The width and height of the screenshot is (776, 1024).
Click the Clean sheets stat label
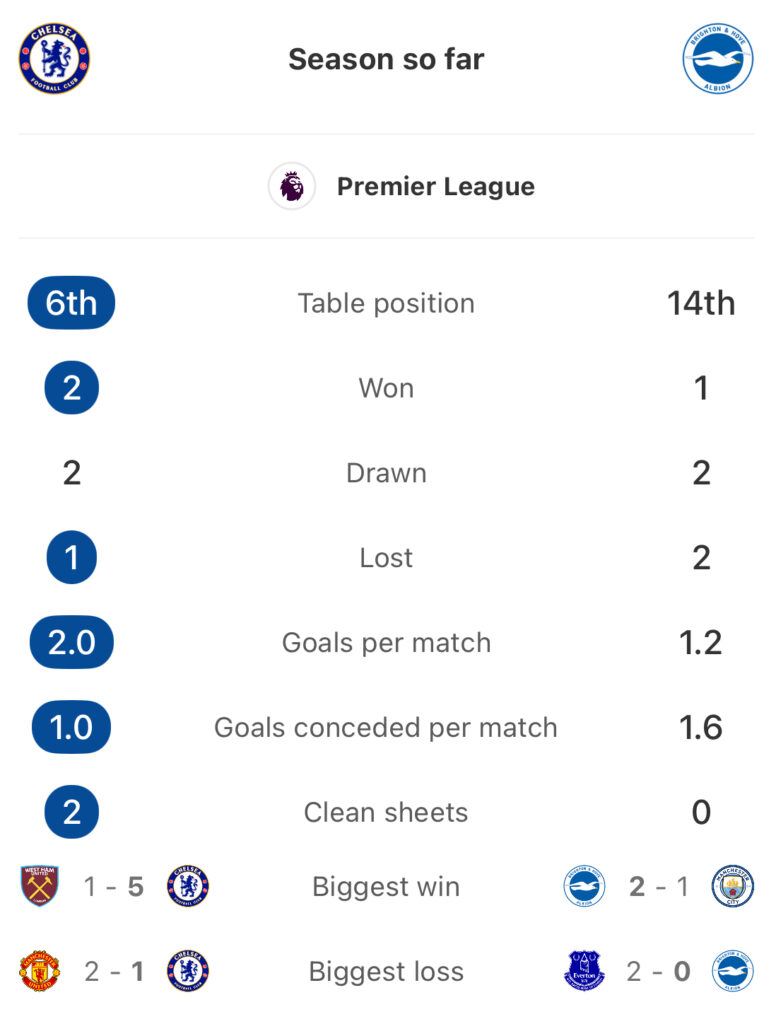tap(386, 812)
